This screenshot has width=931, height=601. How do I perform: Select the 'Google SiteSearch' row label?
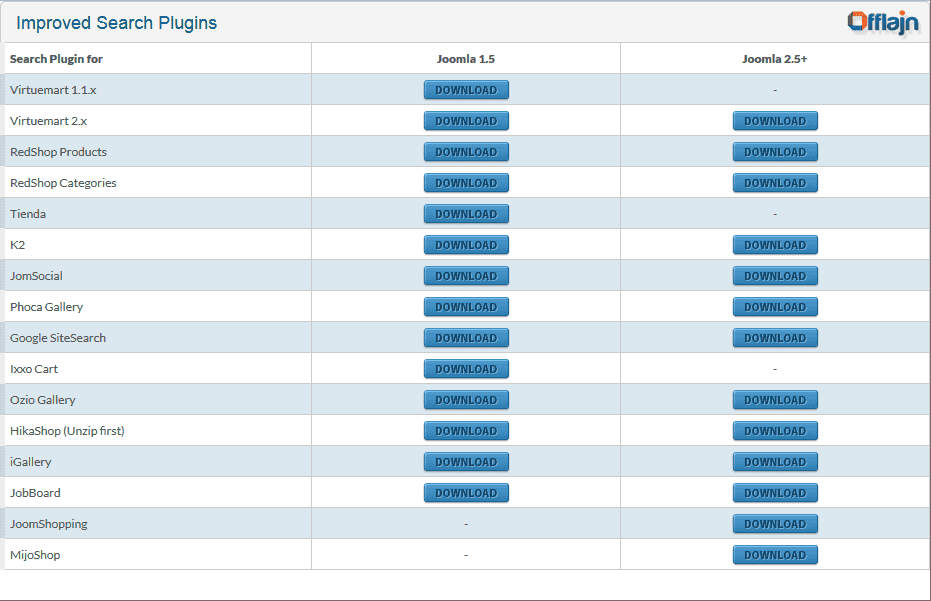(58, 338)
